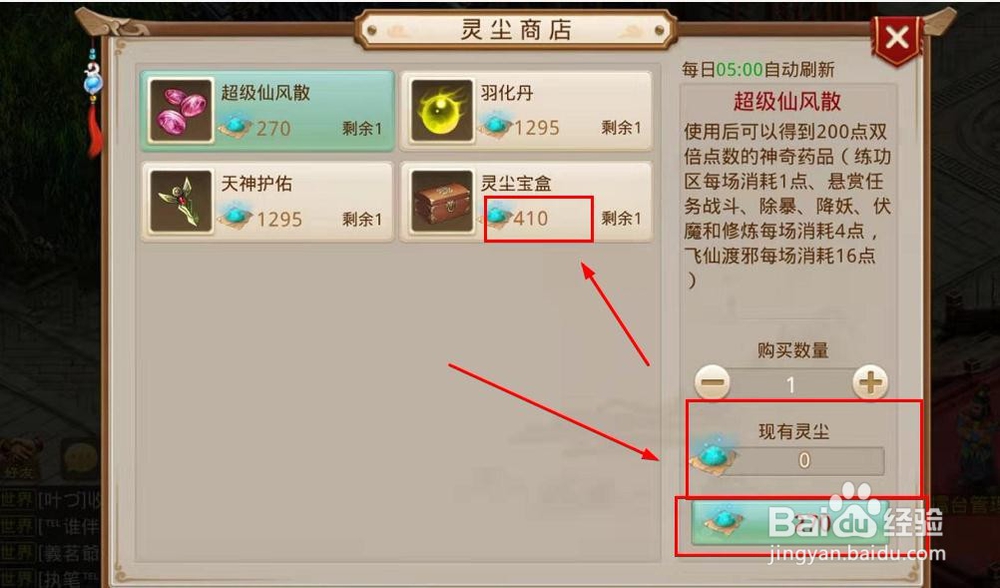Choose the 灵尘宝盒 item name
Viewport: 1000px width, 588px height.
(516, 184)
